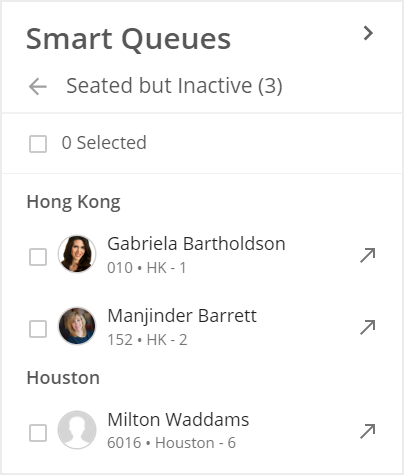Click the Seated but Inactive (3) title
Image resolution: width=404 pixels, height=475 pixels.
click(x=174, y=86)
